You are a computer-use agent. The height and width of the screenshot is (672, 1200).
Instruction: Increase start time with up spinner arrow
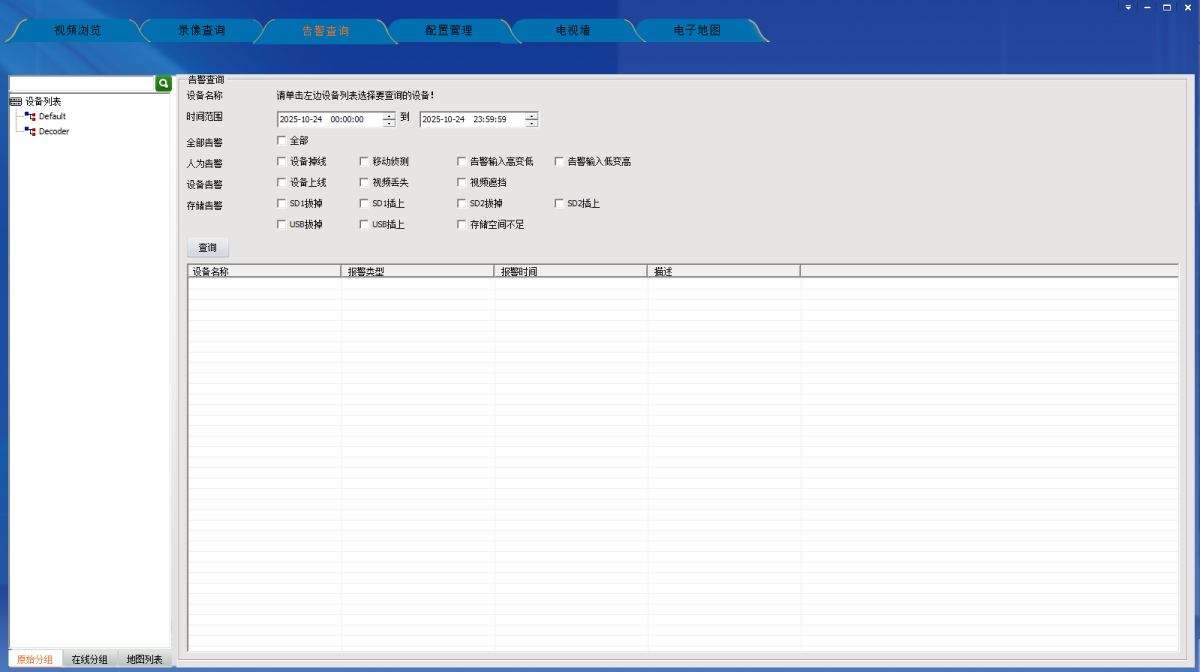click(x=389, y=116)
